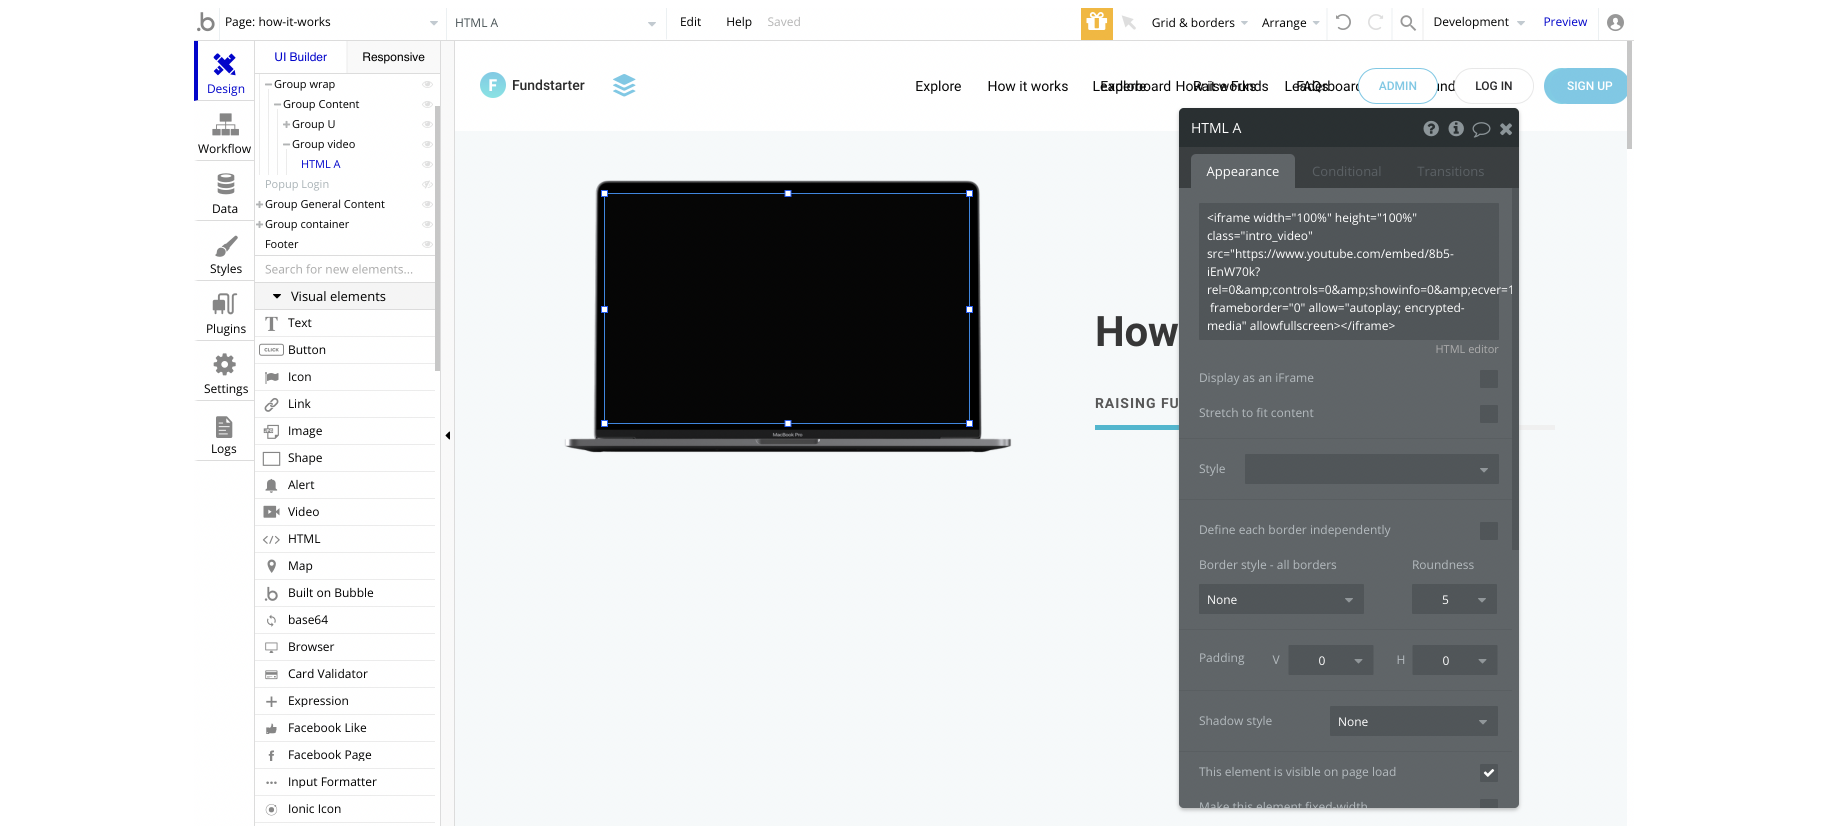This screenshot has height=830, width=1830.
Task: Open the Settings section
Action: [x=225, y=373]
